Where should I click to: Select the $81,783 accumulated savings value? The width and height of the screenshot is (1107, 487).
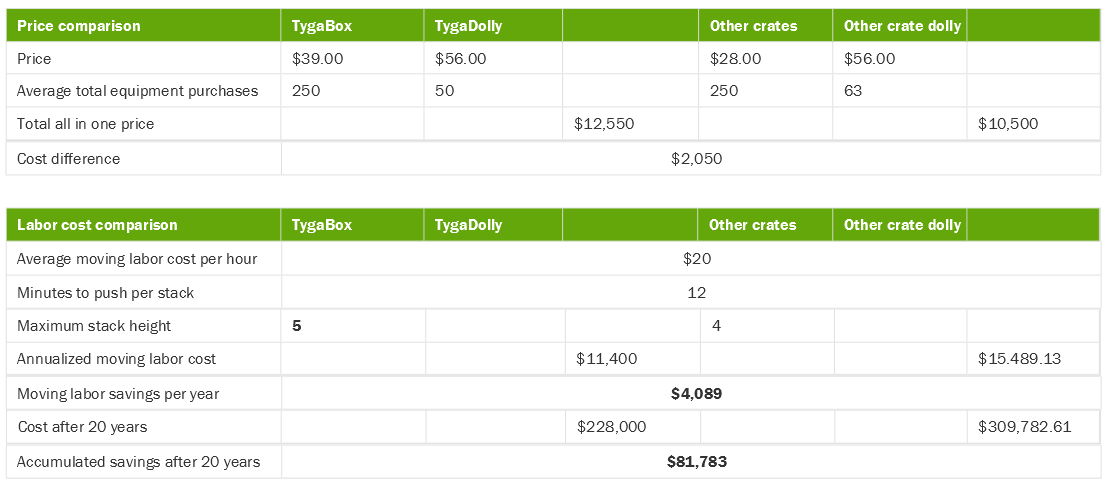point(697,462)
